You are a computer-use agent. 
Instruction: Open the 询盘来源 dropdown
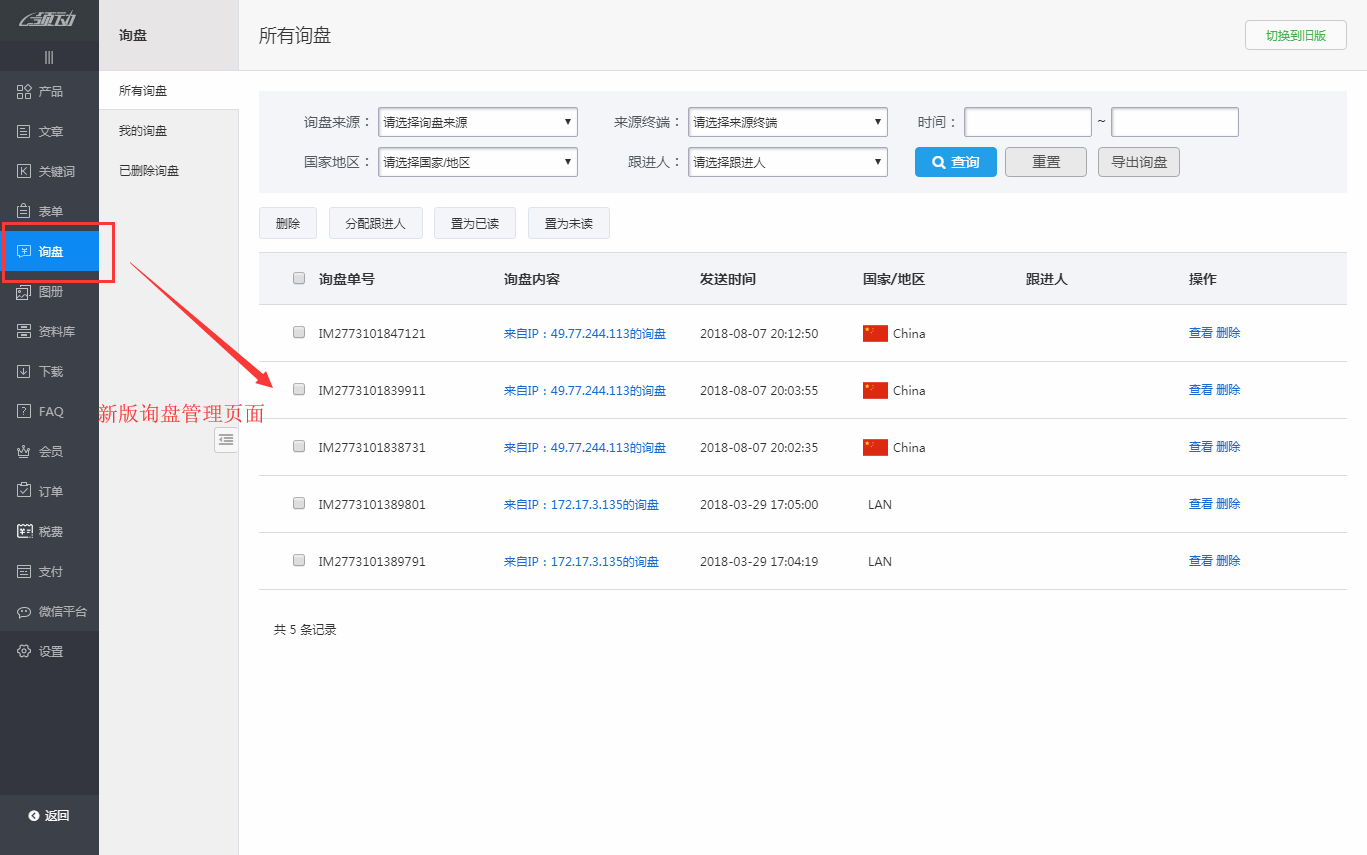coord(477,121)
